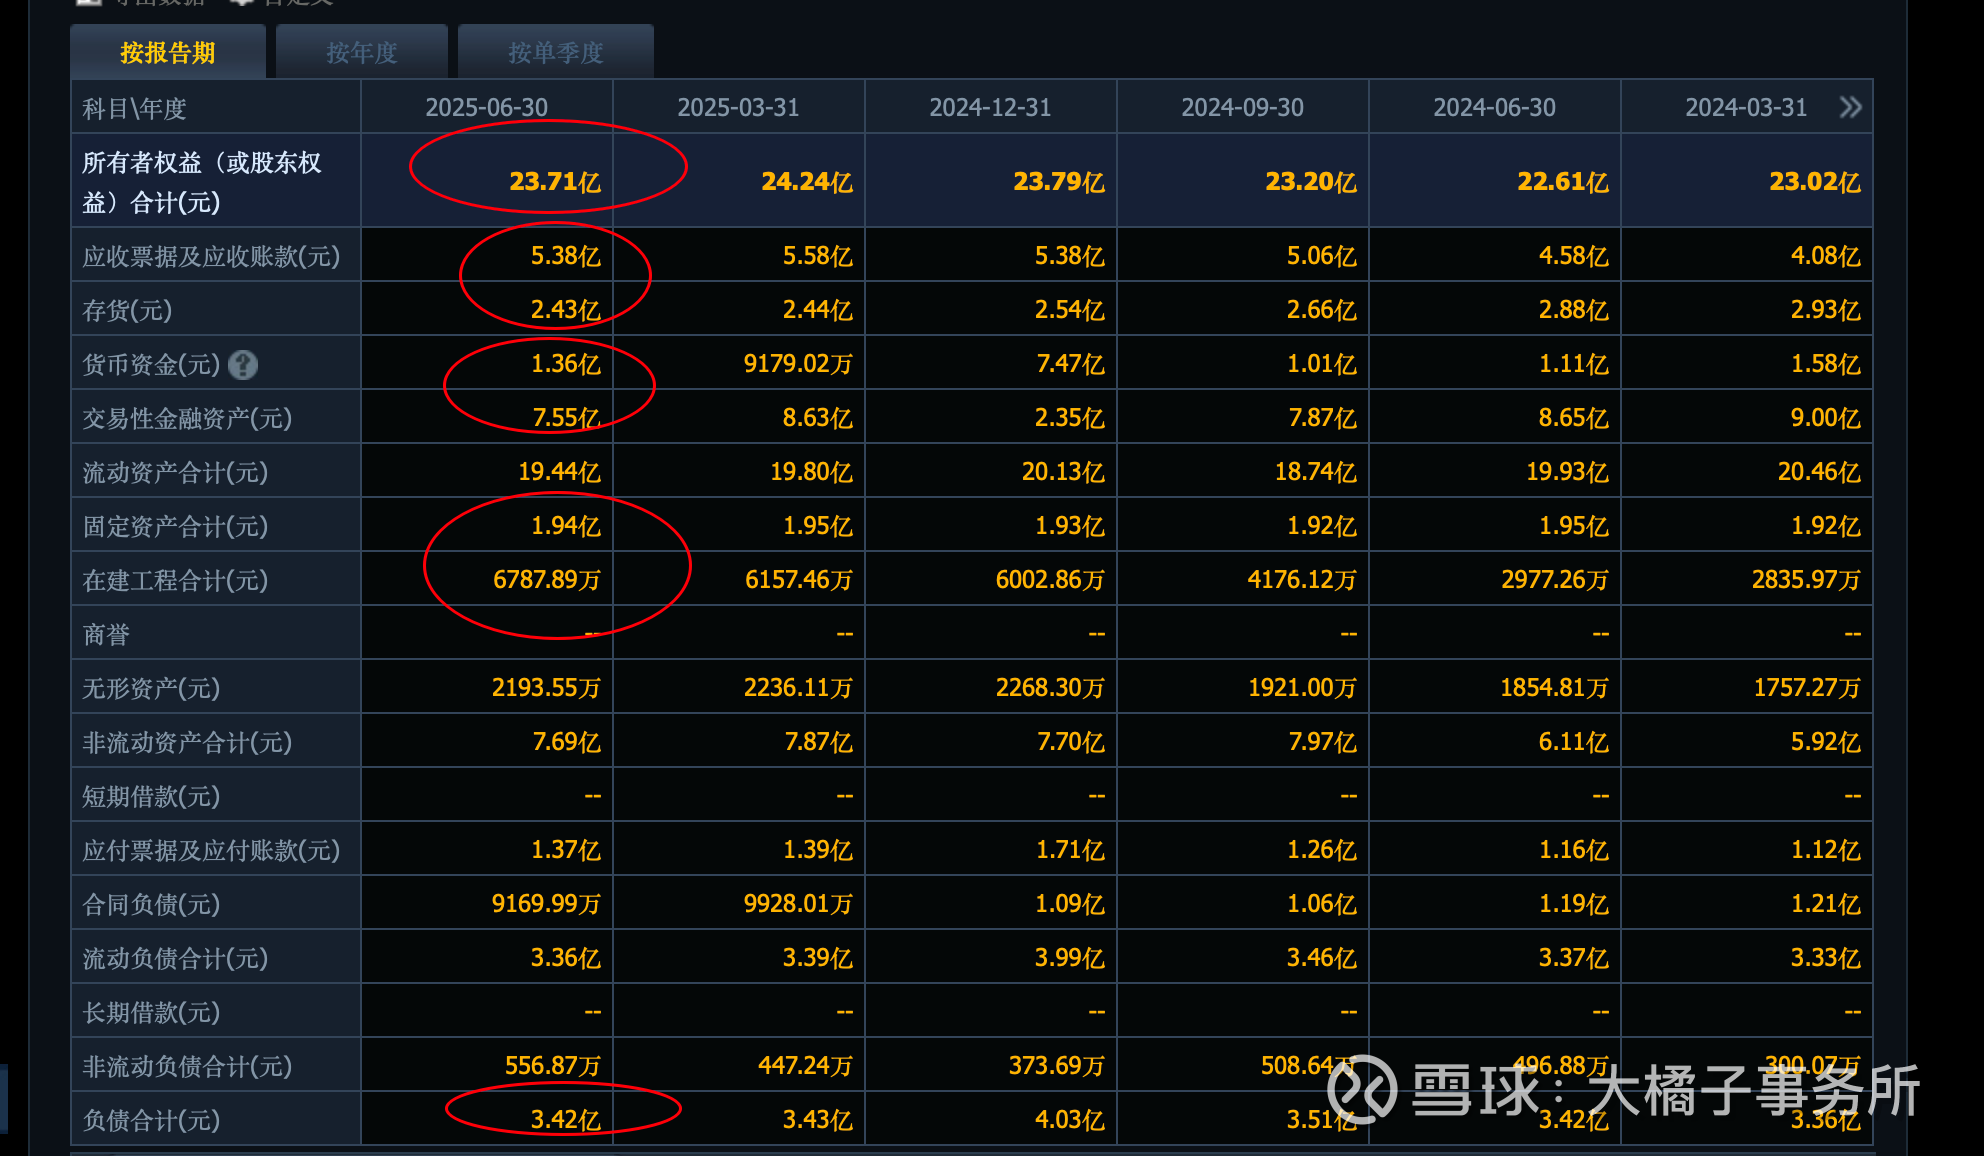This screenshot has height=1156, width=1984.
Task: Click the 6787.89万 construction value
Action: coord(546,580)
